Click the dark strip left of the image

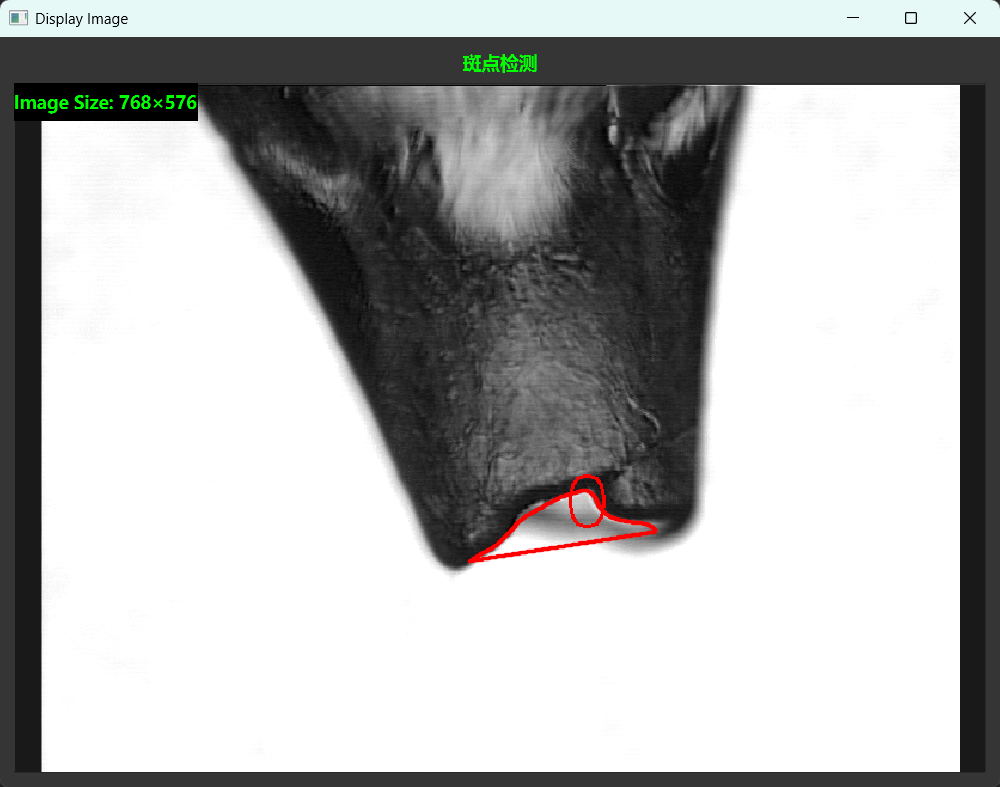[x=28, y=446]
